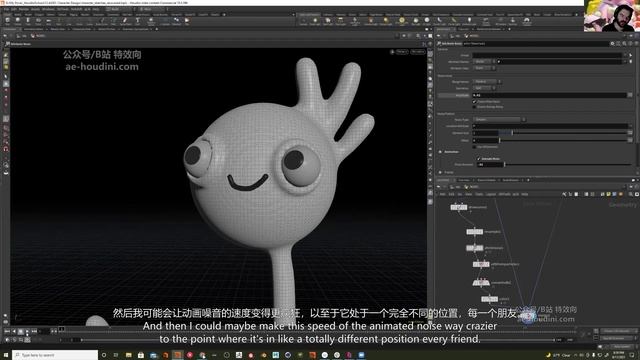Click blue network box icon in network toolbar
This screenshot has width=640, height=360.
pos(614,194)
